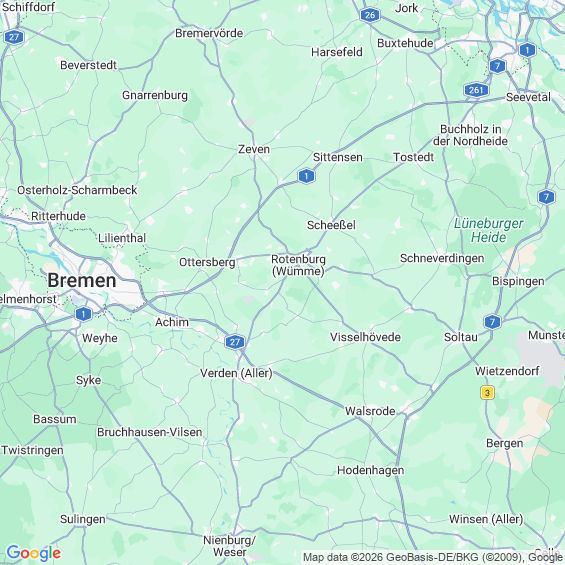Click the Schneverdingen town label
The image size is (565, 565).
(442, 258)
